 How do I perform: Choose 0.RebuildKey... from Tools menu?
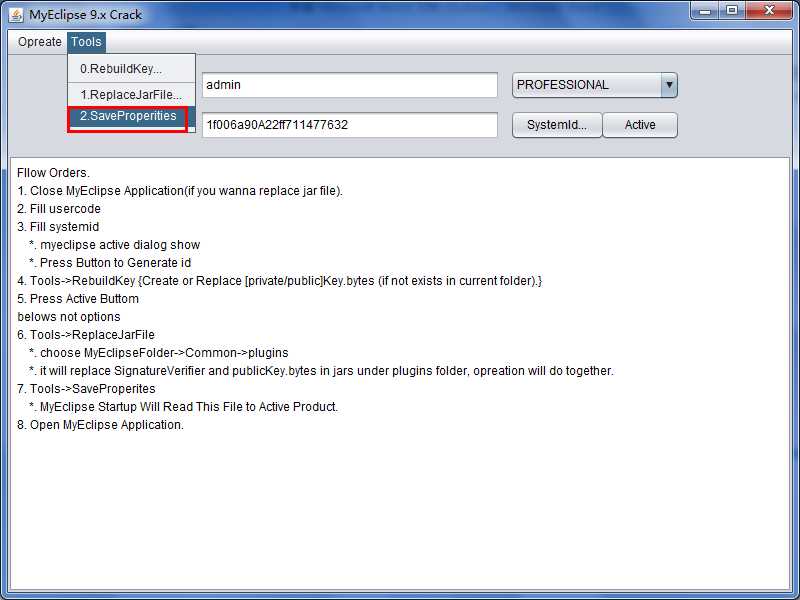tap(132, 69)
